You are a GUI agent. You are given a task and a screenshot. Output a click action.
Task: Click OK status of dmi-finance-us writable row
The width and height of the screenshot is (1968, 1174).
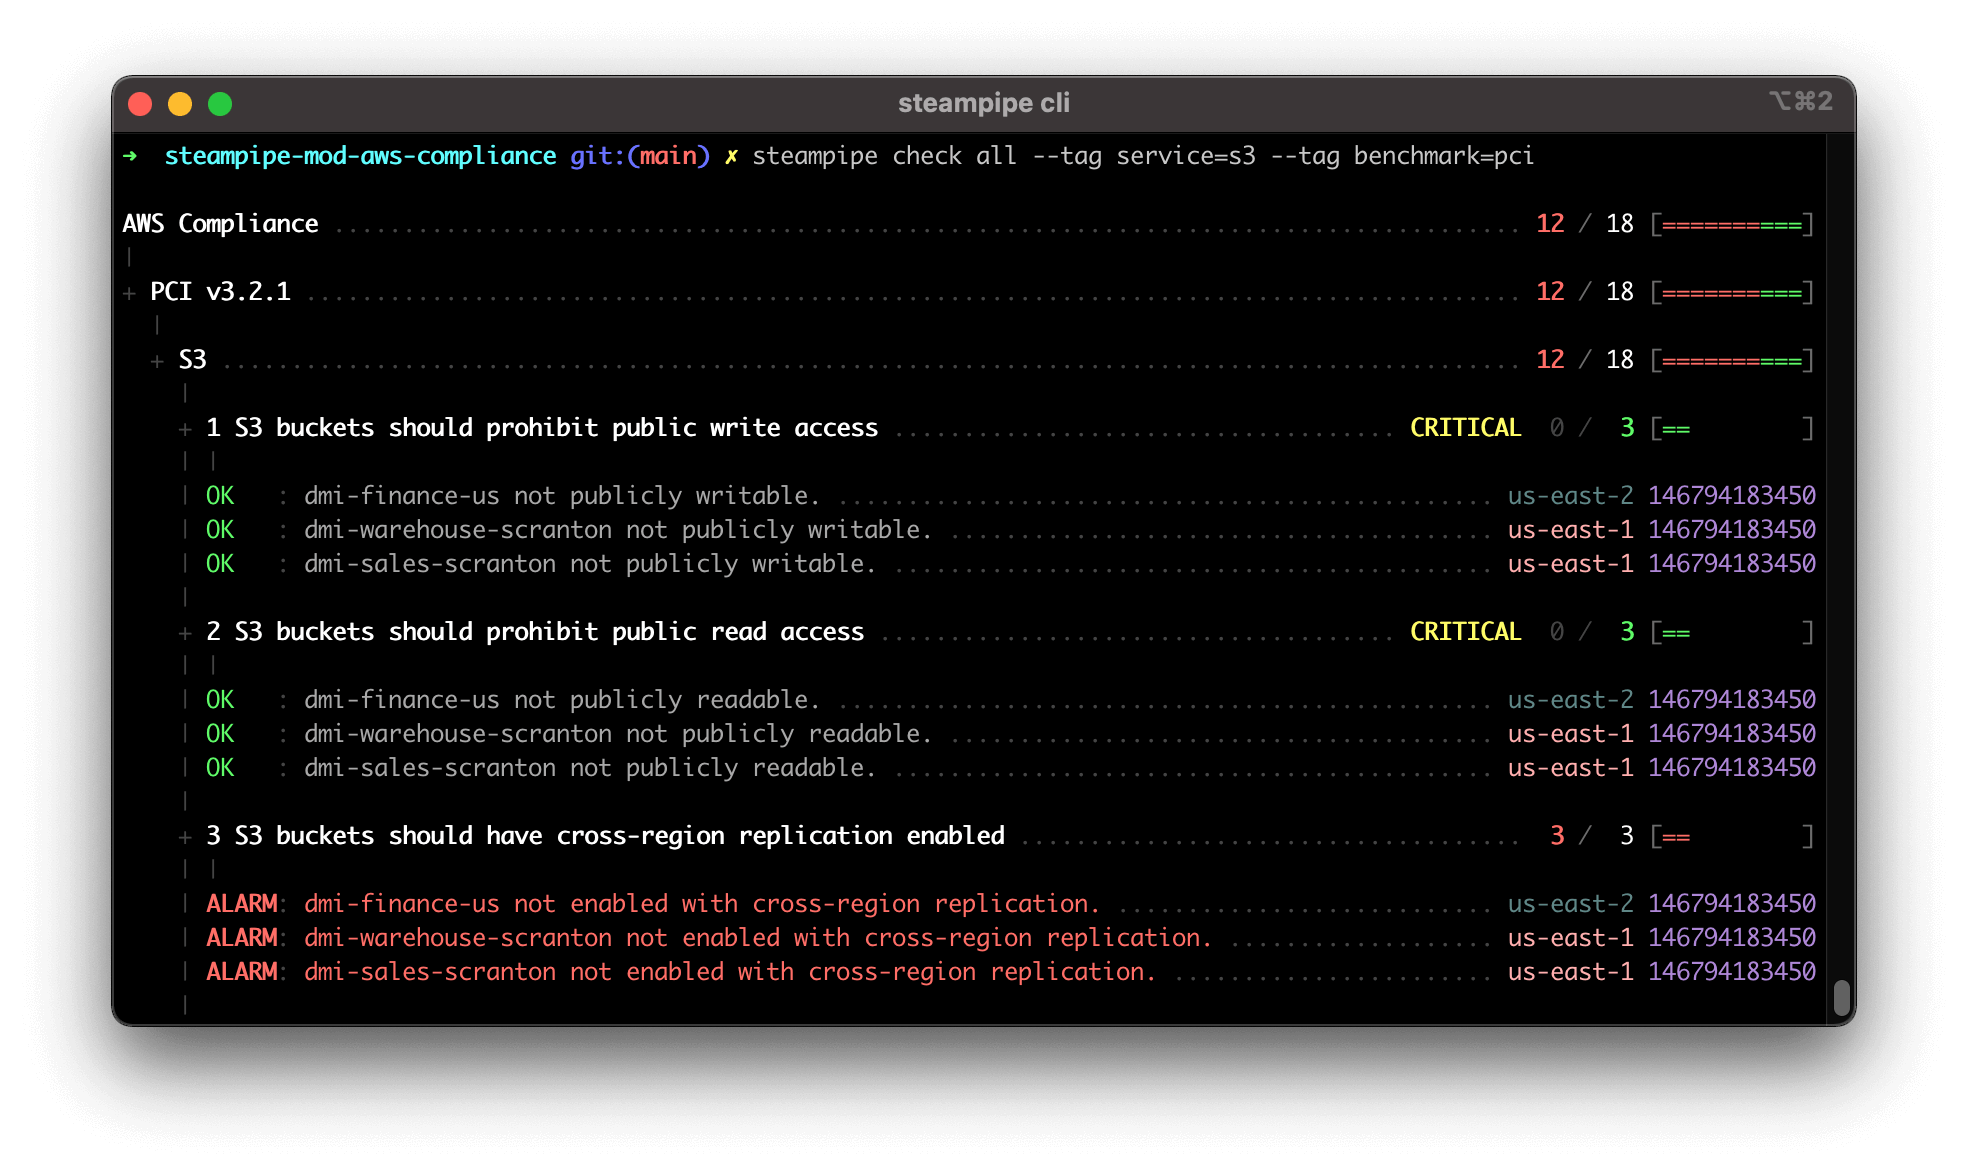pyautogui.click(x=220, y=496)
